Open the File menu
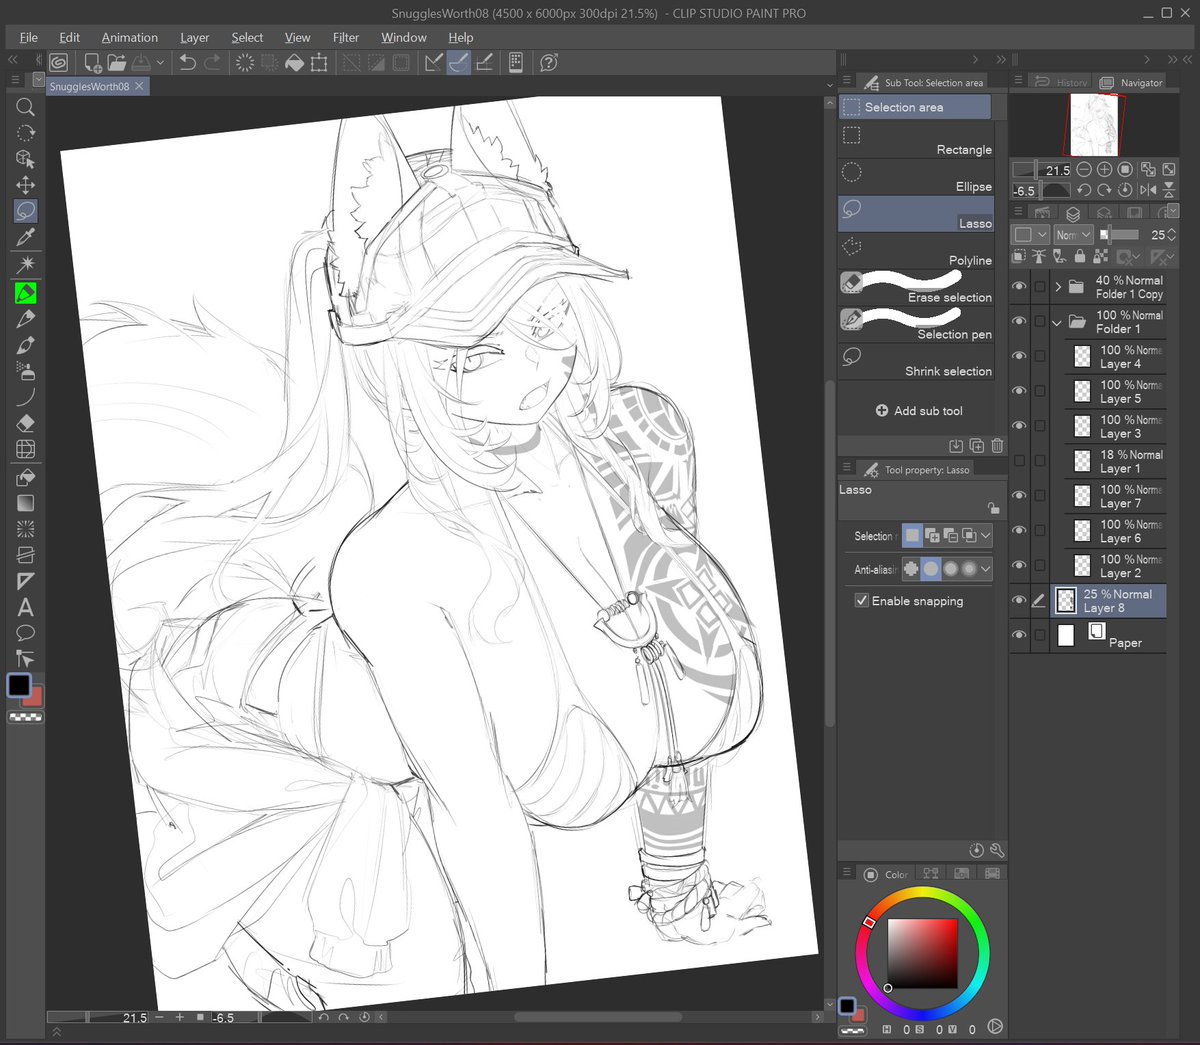 click(29, 37)
